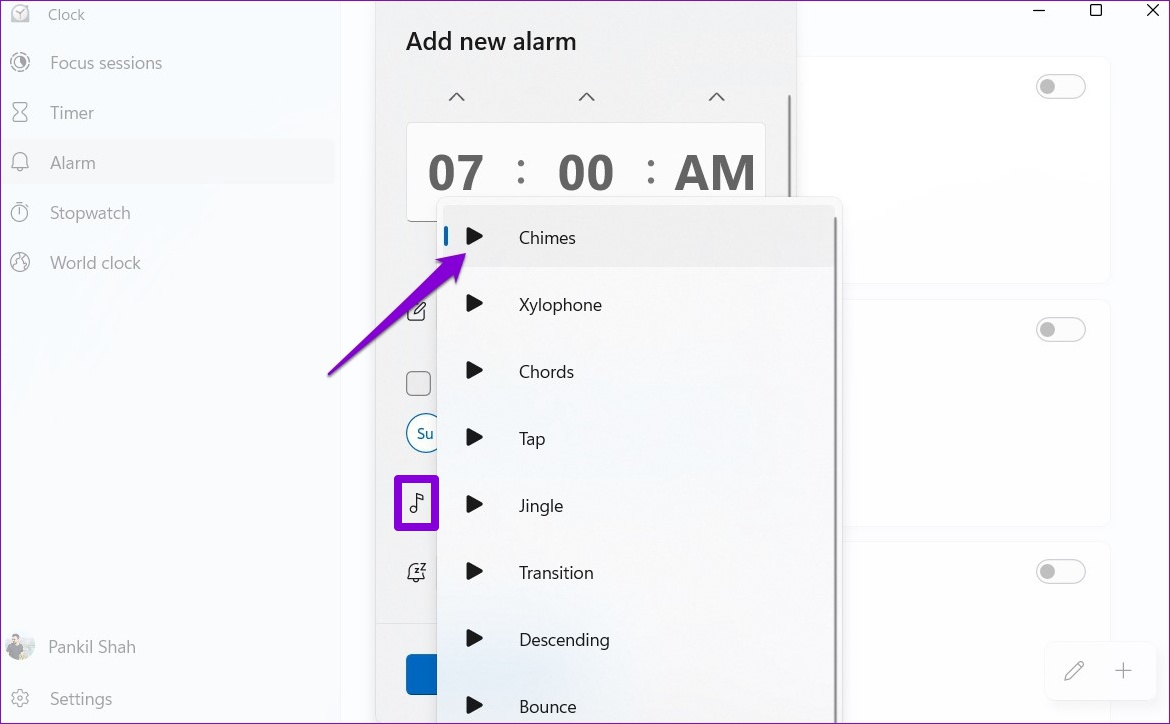Choose Descending alarm sound
Image resolution: width=1170 pixels, height=724 pixels.
click(x=564, y=640)
